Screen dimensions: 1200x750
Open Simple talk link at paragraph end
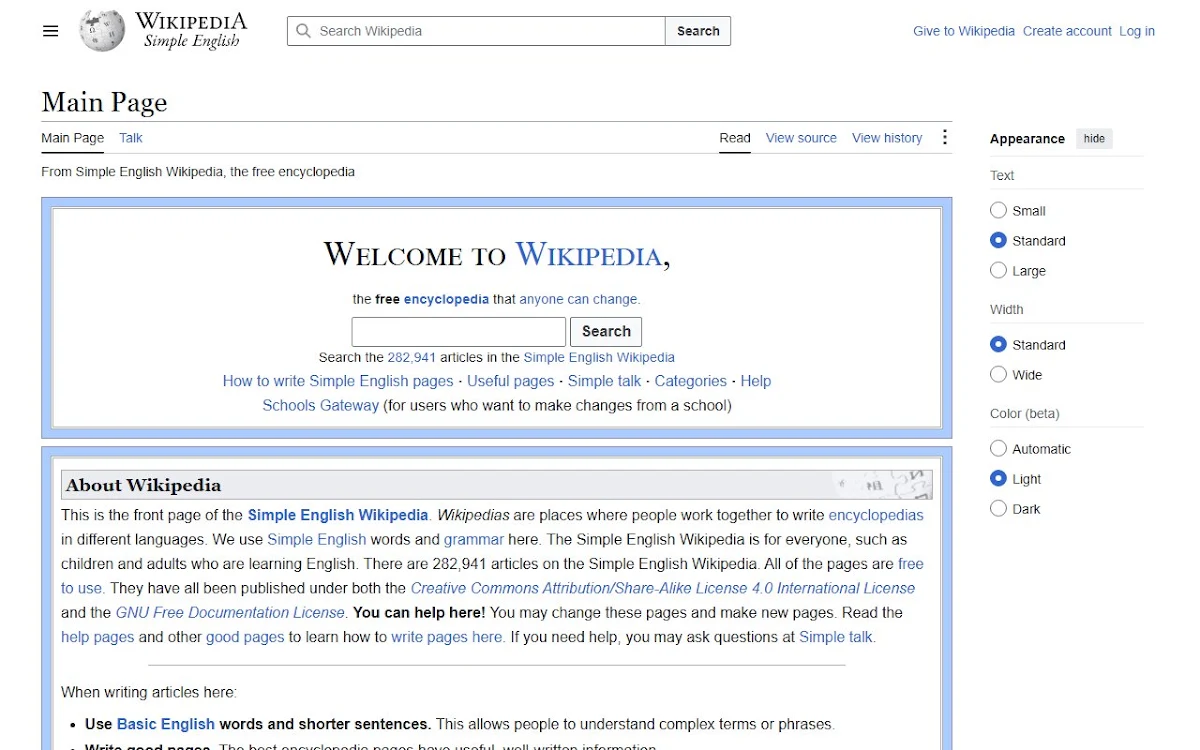pyautogui.click(x=836, y=637)
